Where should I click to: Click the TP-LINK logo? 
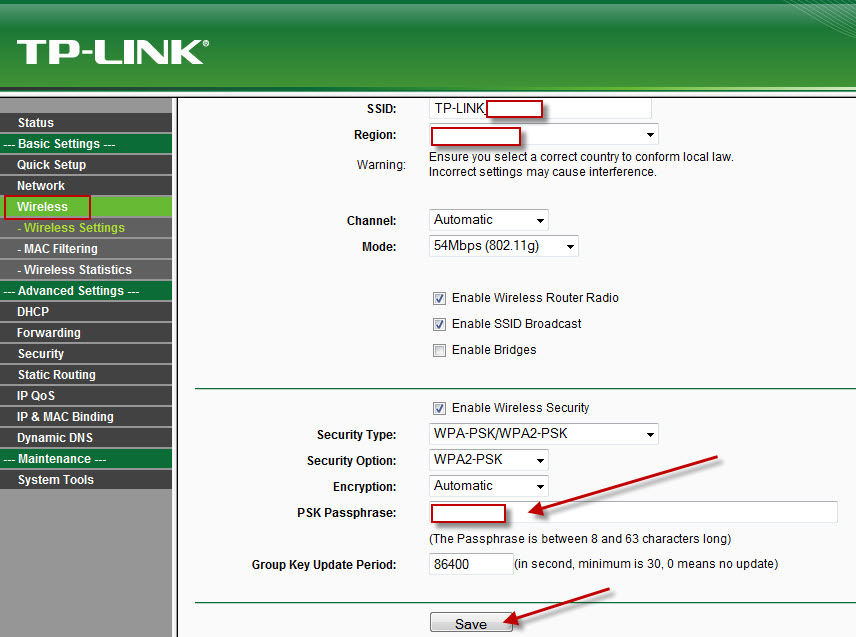coord(112,52)
